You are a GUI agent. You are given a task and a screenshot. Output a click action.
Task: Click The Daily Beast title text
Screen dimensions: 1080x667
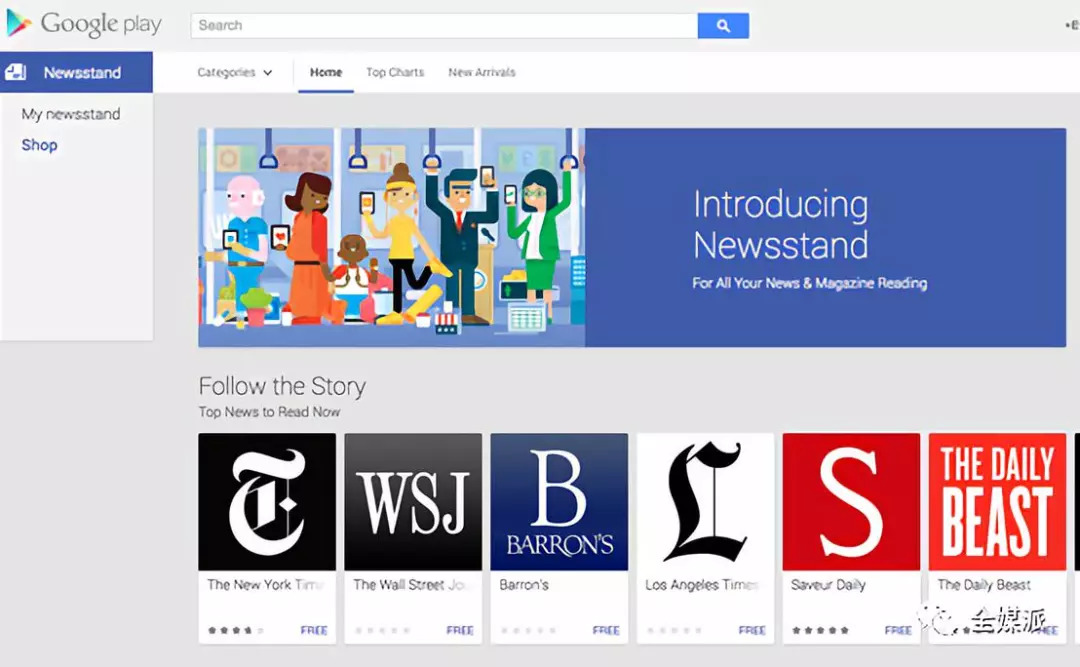click(x=984, y=584)
